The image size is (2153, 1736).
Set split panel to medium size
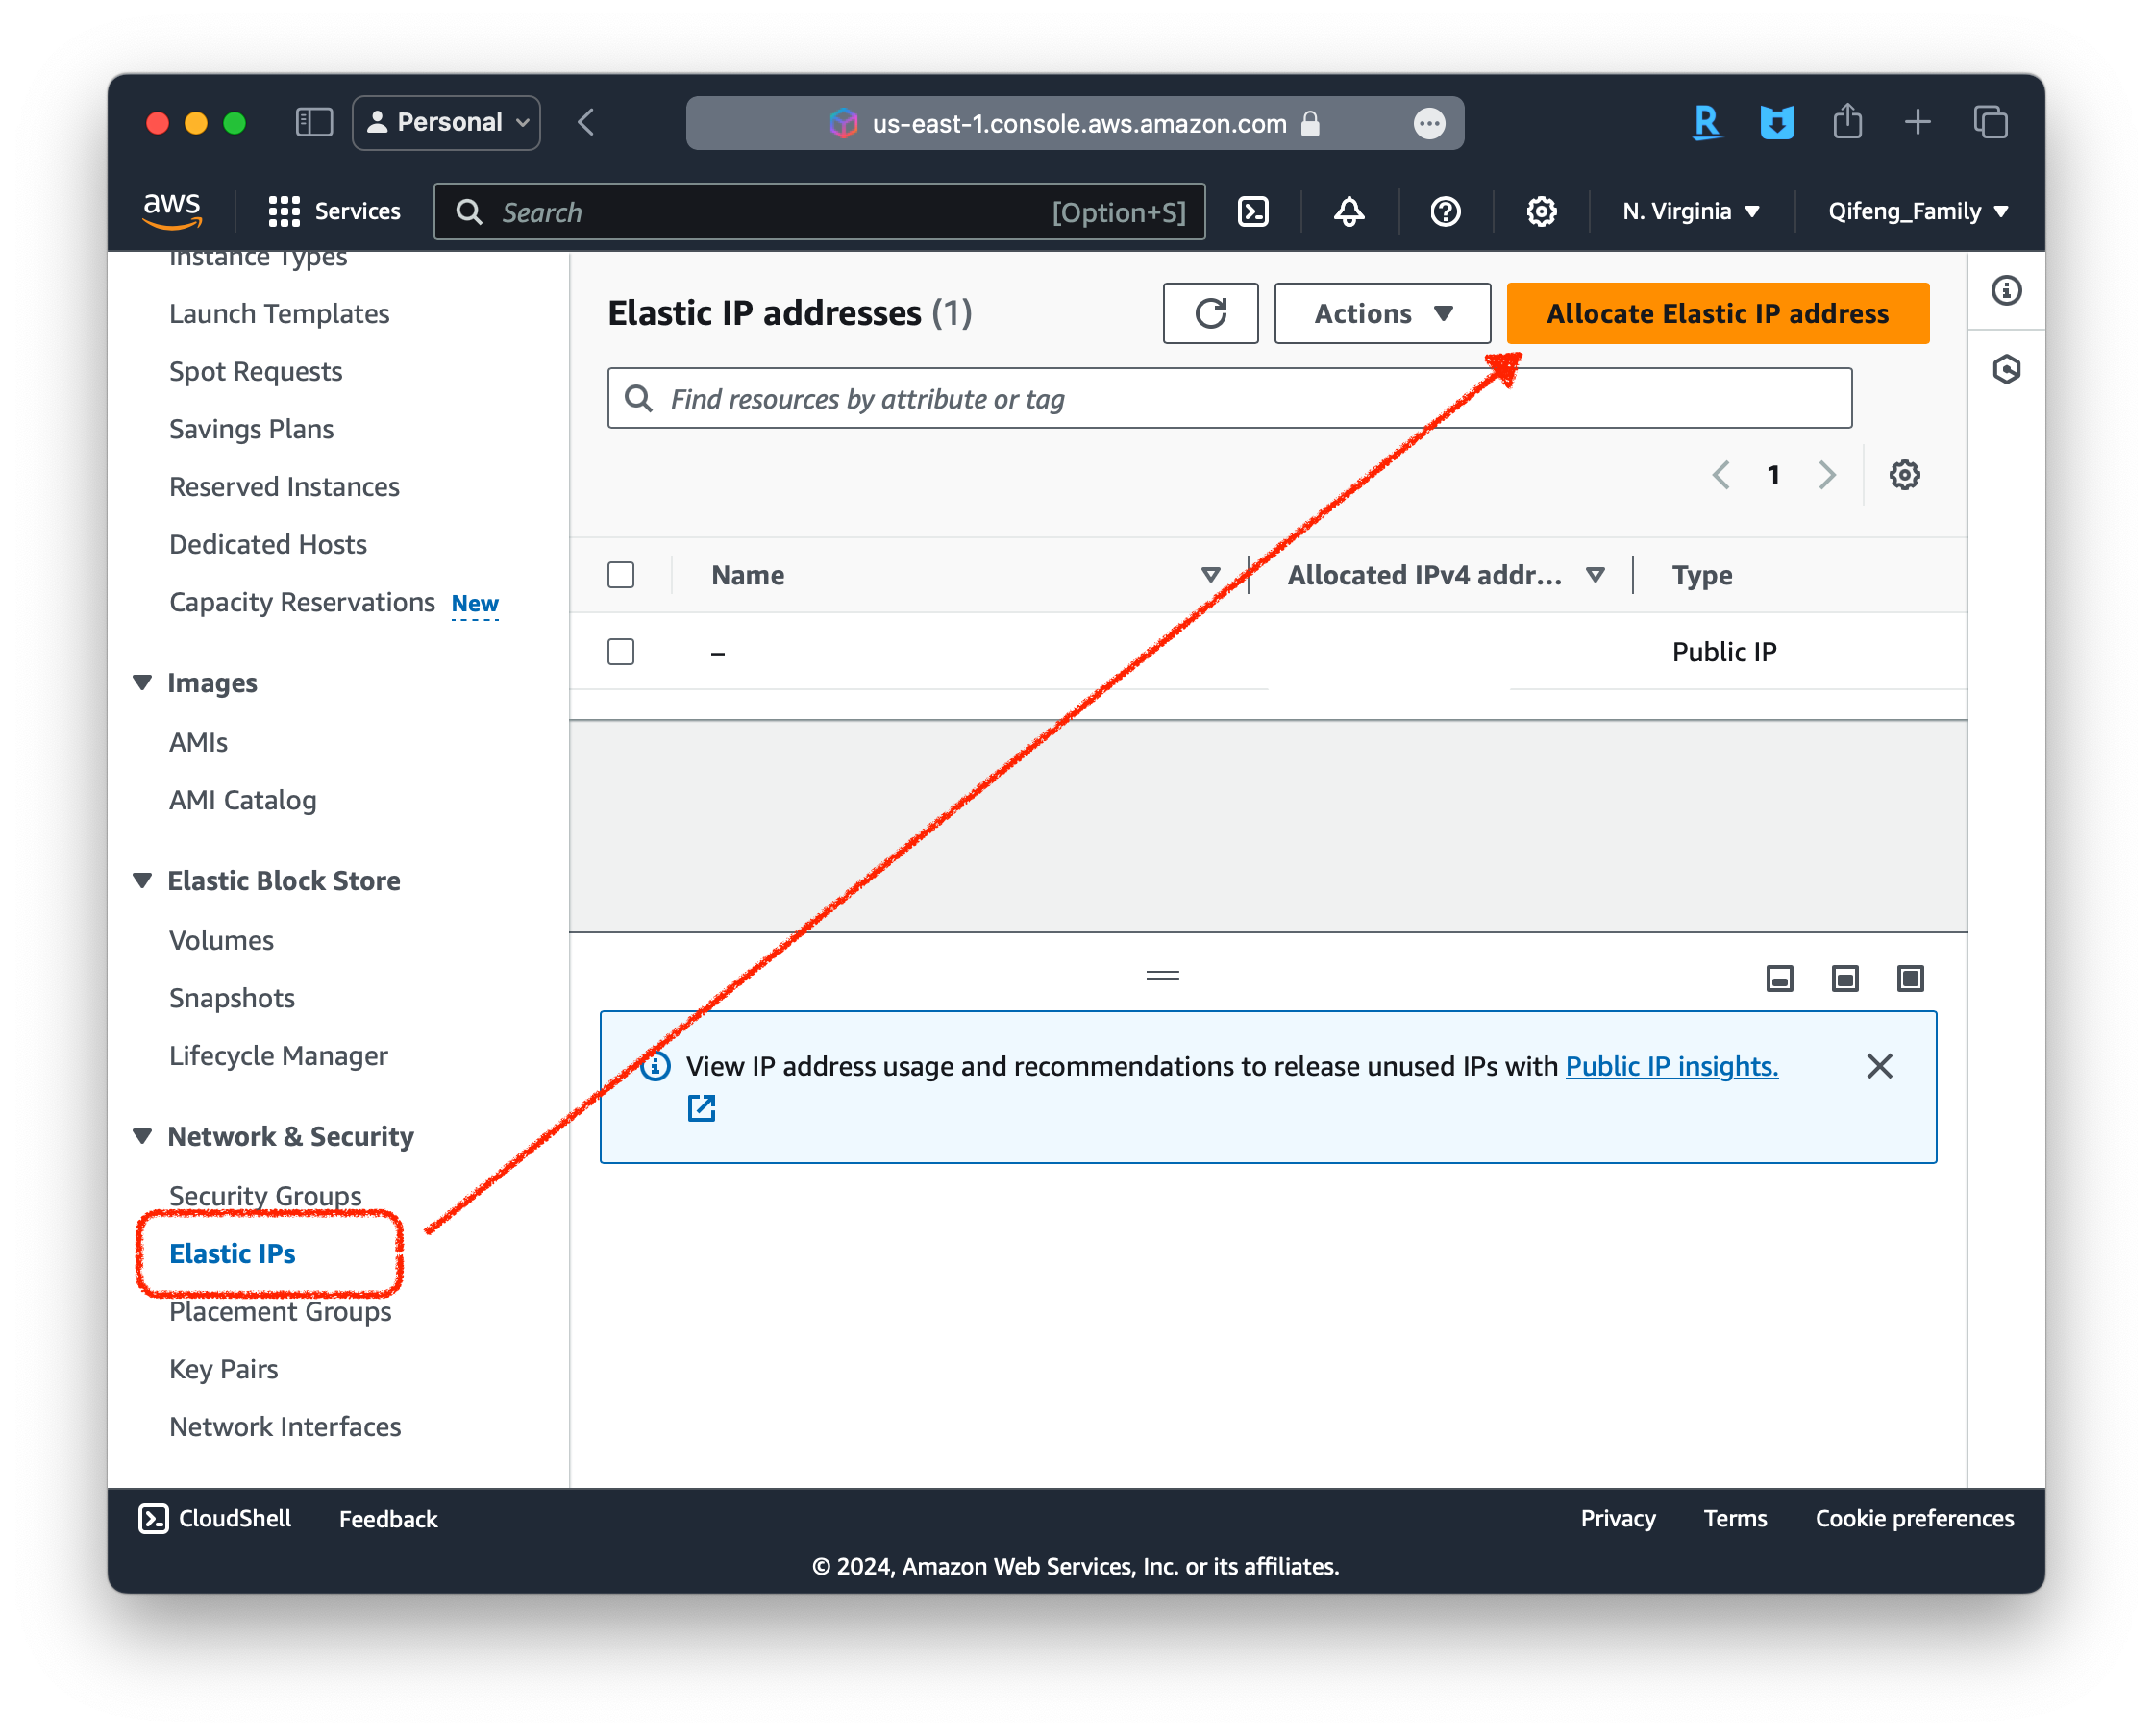pos(1845,978)
